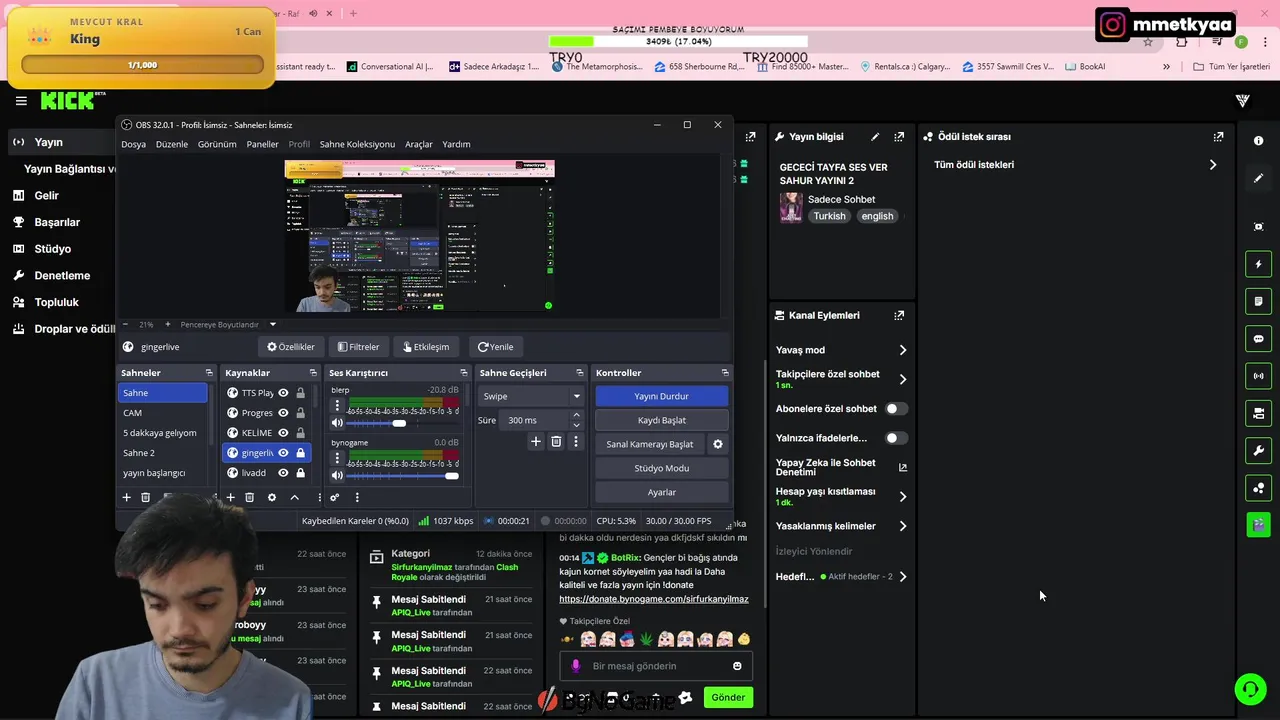Expand Hedefler aktif hedefler row
1280x720 pixels.
tap(902, 577)
